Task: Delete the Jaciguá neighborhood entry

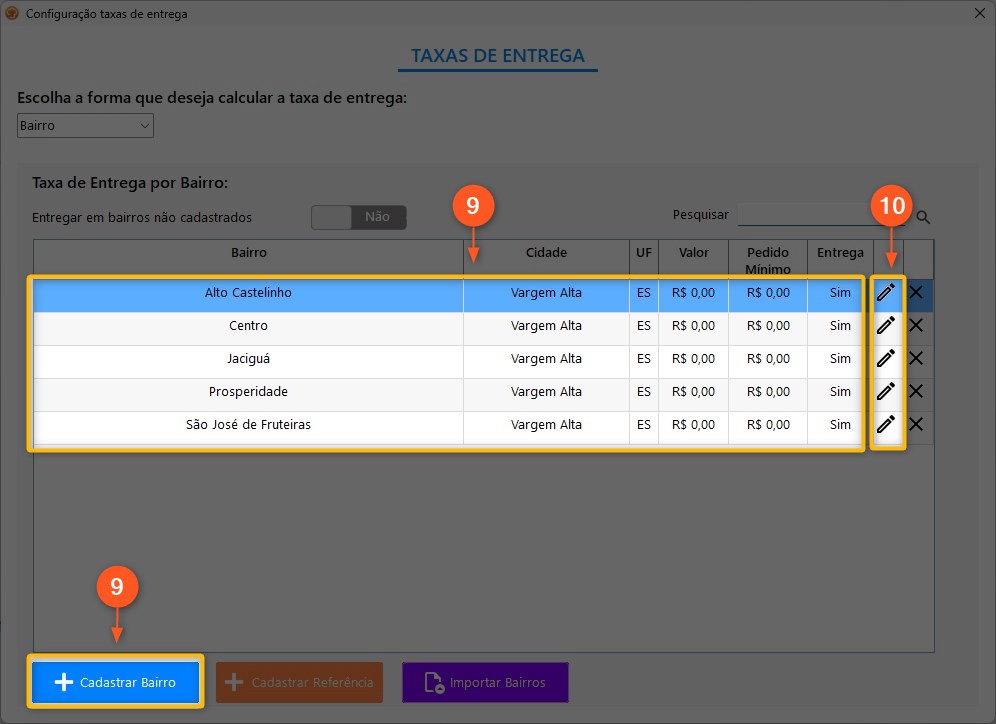Action: [x=915, y=358]
